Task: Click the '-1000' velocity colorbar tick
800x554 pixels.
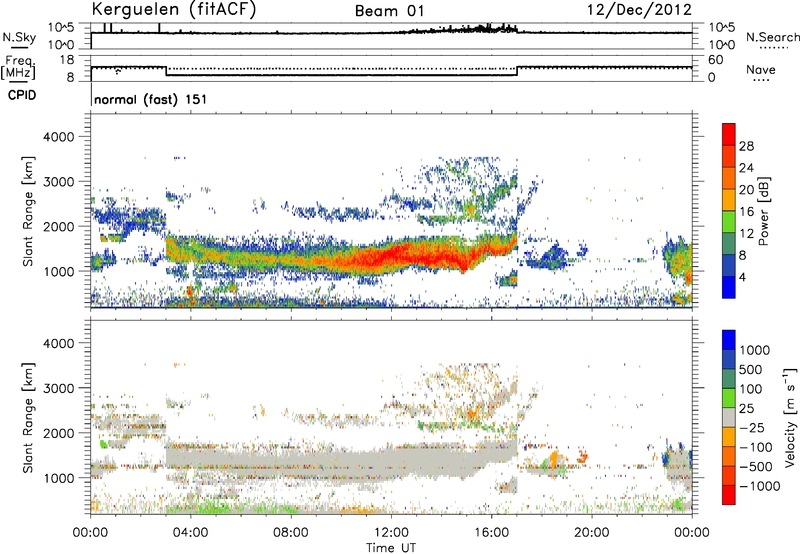Action: pyautogui.click(x=759, y=486)
